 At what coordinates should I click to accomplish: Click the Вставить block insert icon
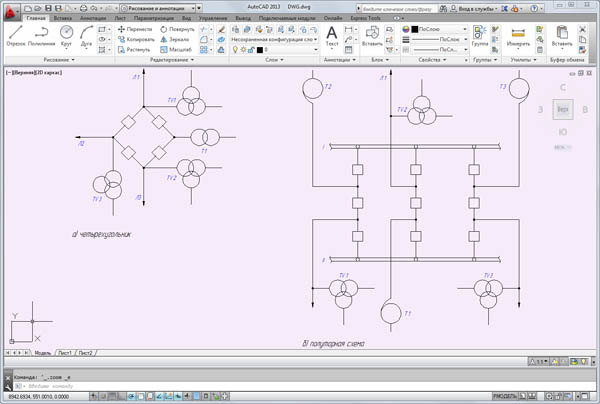point(372,35)
